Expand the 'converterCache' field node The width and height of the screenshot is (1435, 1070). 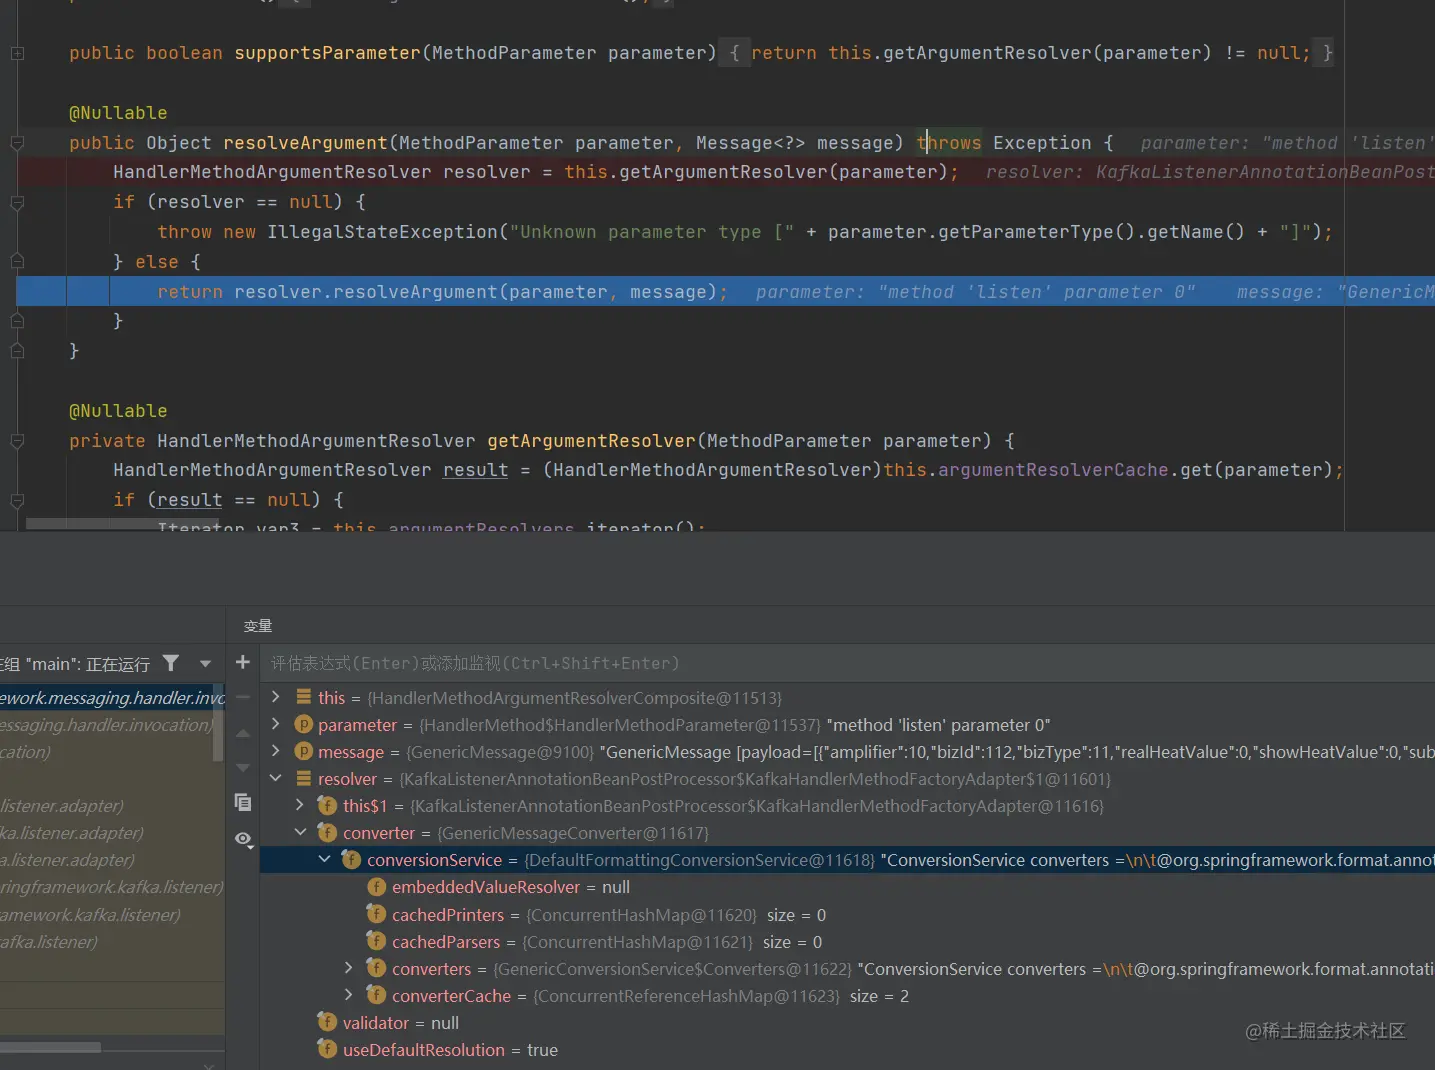(349, 995)
